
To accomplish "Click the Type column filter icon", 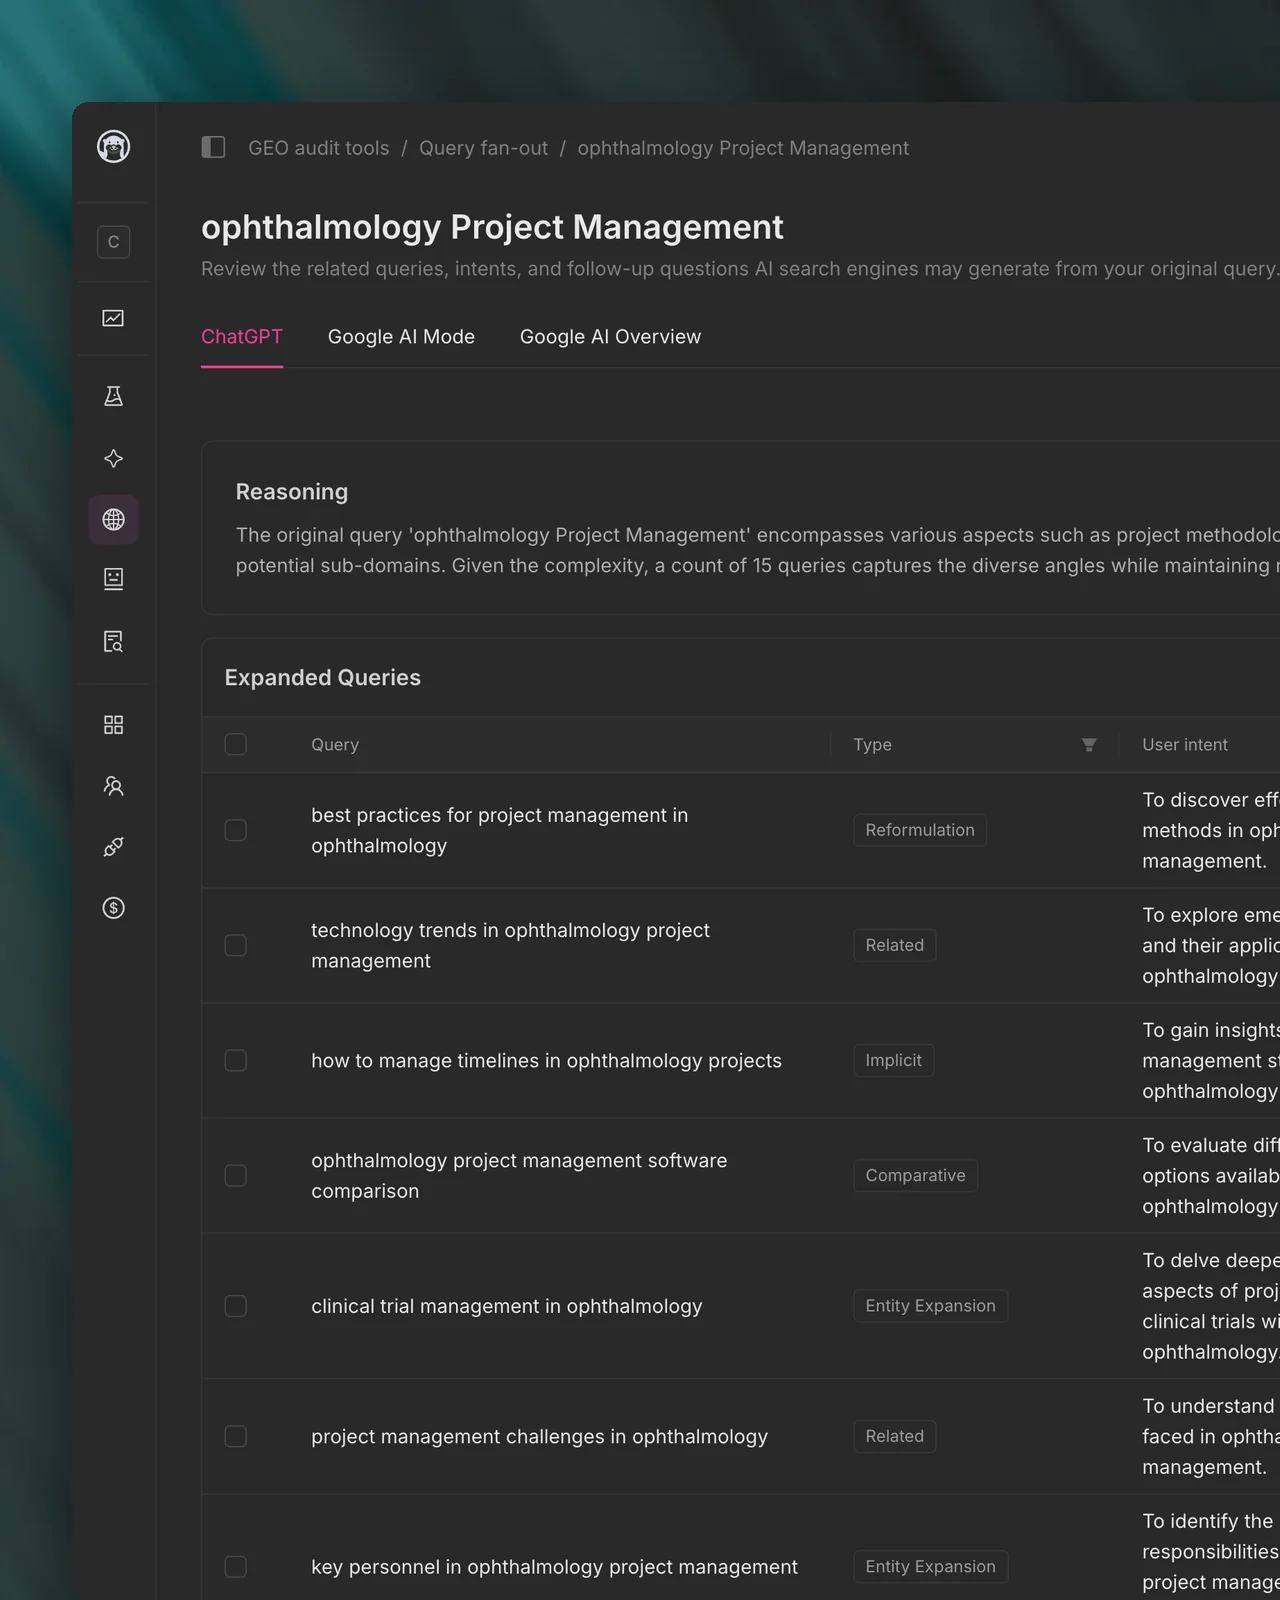I will (1089, 745).
